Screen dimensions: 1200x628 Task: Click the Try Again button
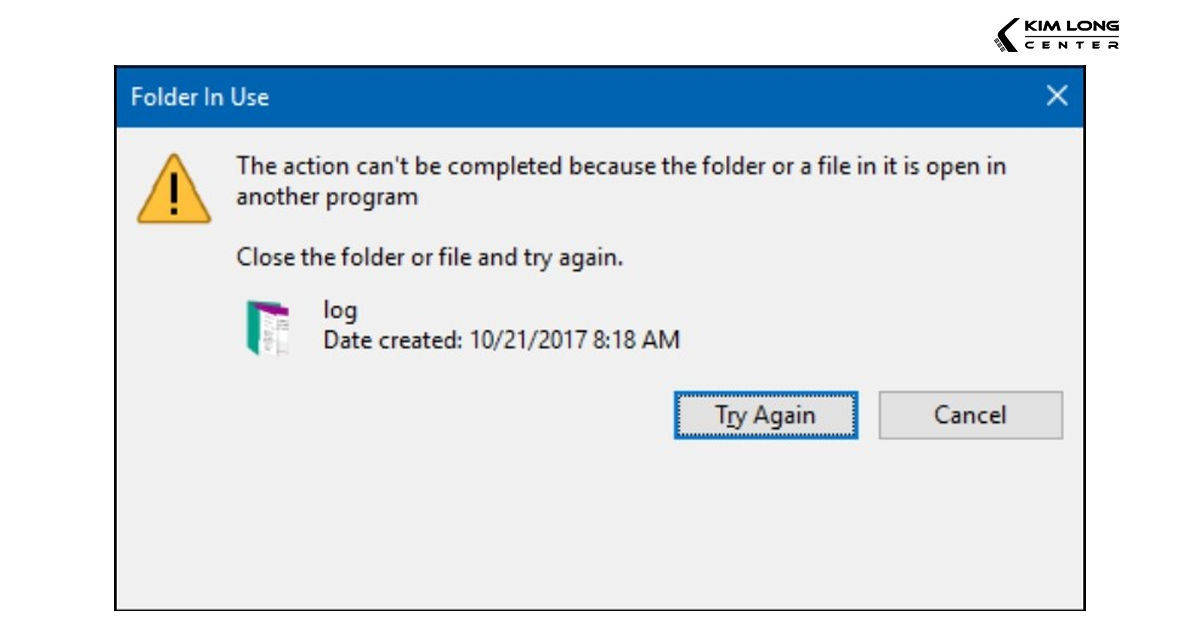(765, 415)
